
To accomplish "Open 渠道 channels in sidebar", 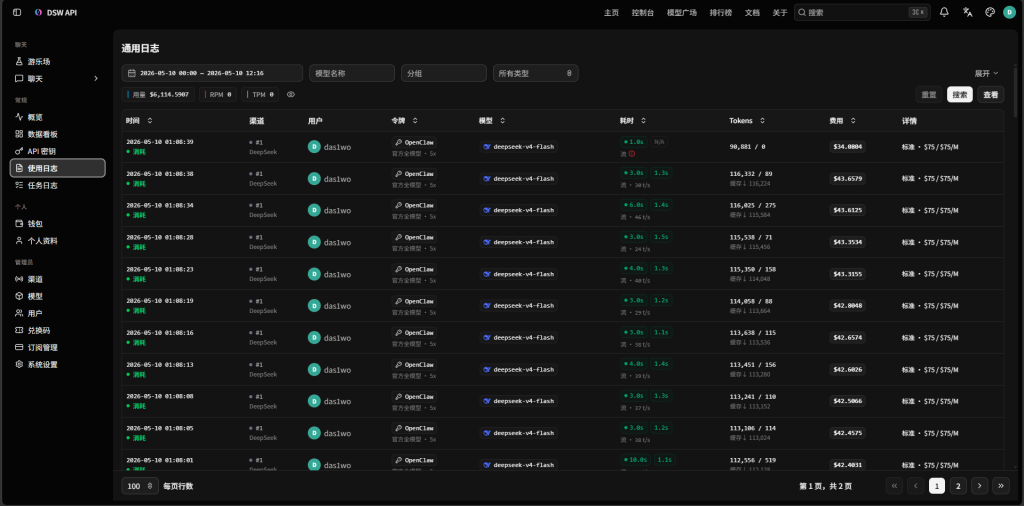I will point(57,279).
